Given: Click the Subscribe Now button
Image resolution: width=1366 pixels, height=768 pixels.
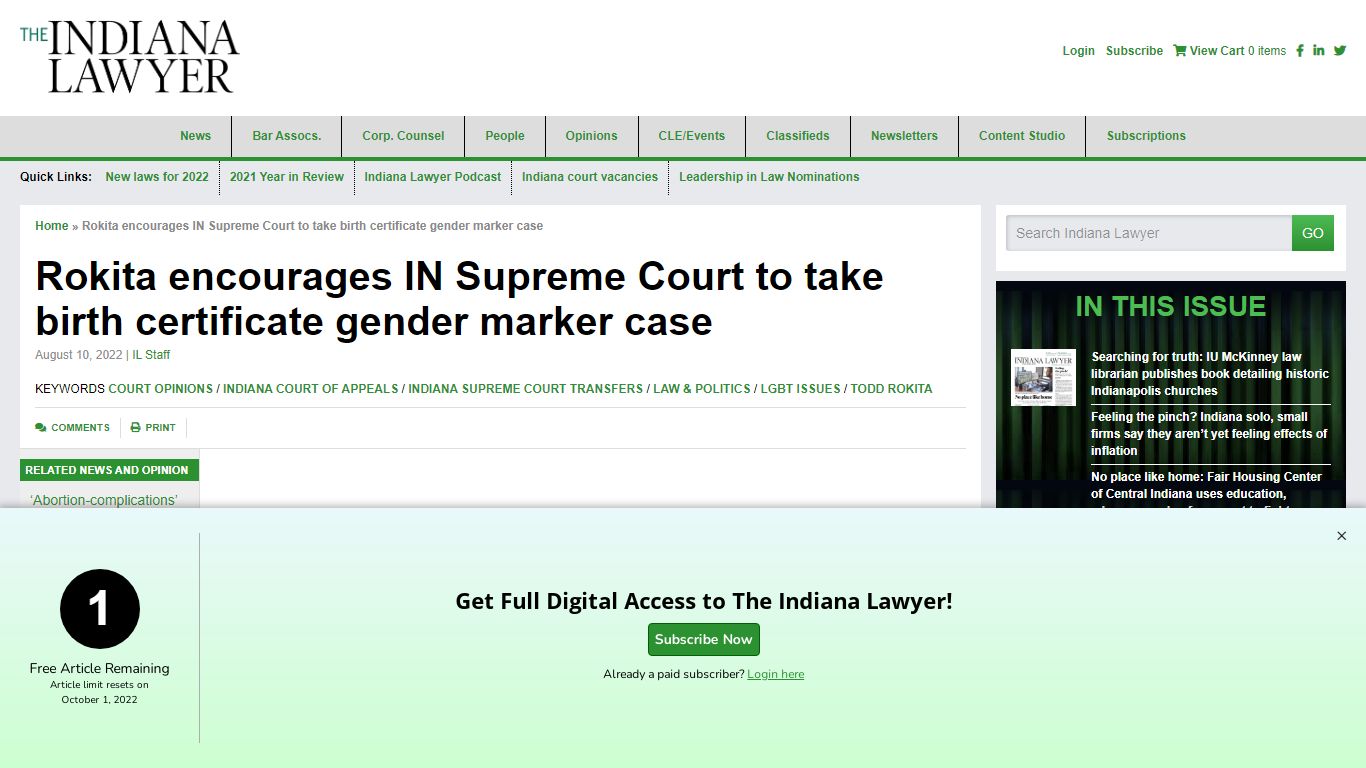Looking at the screenshot, I should click(704, 640).
